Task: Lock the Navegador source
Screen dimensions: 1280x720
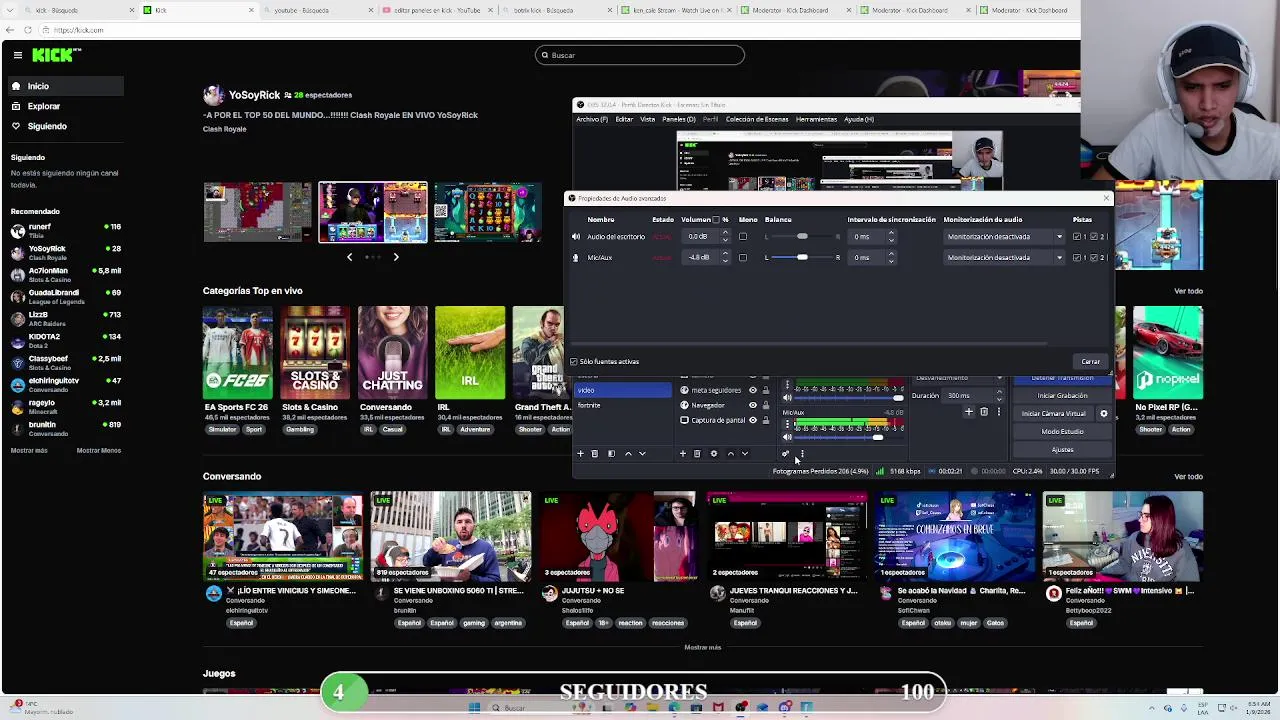Action: coord(766,405)
